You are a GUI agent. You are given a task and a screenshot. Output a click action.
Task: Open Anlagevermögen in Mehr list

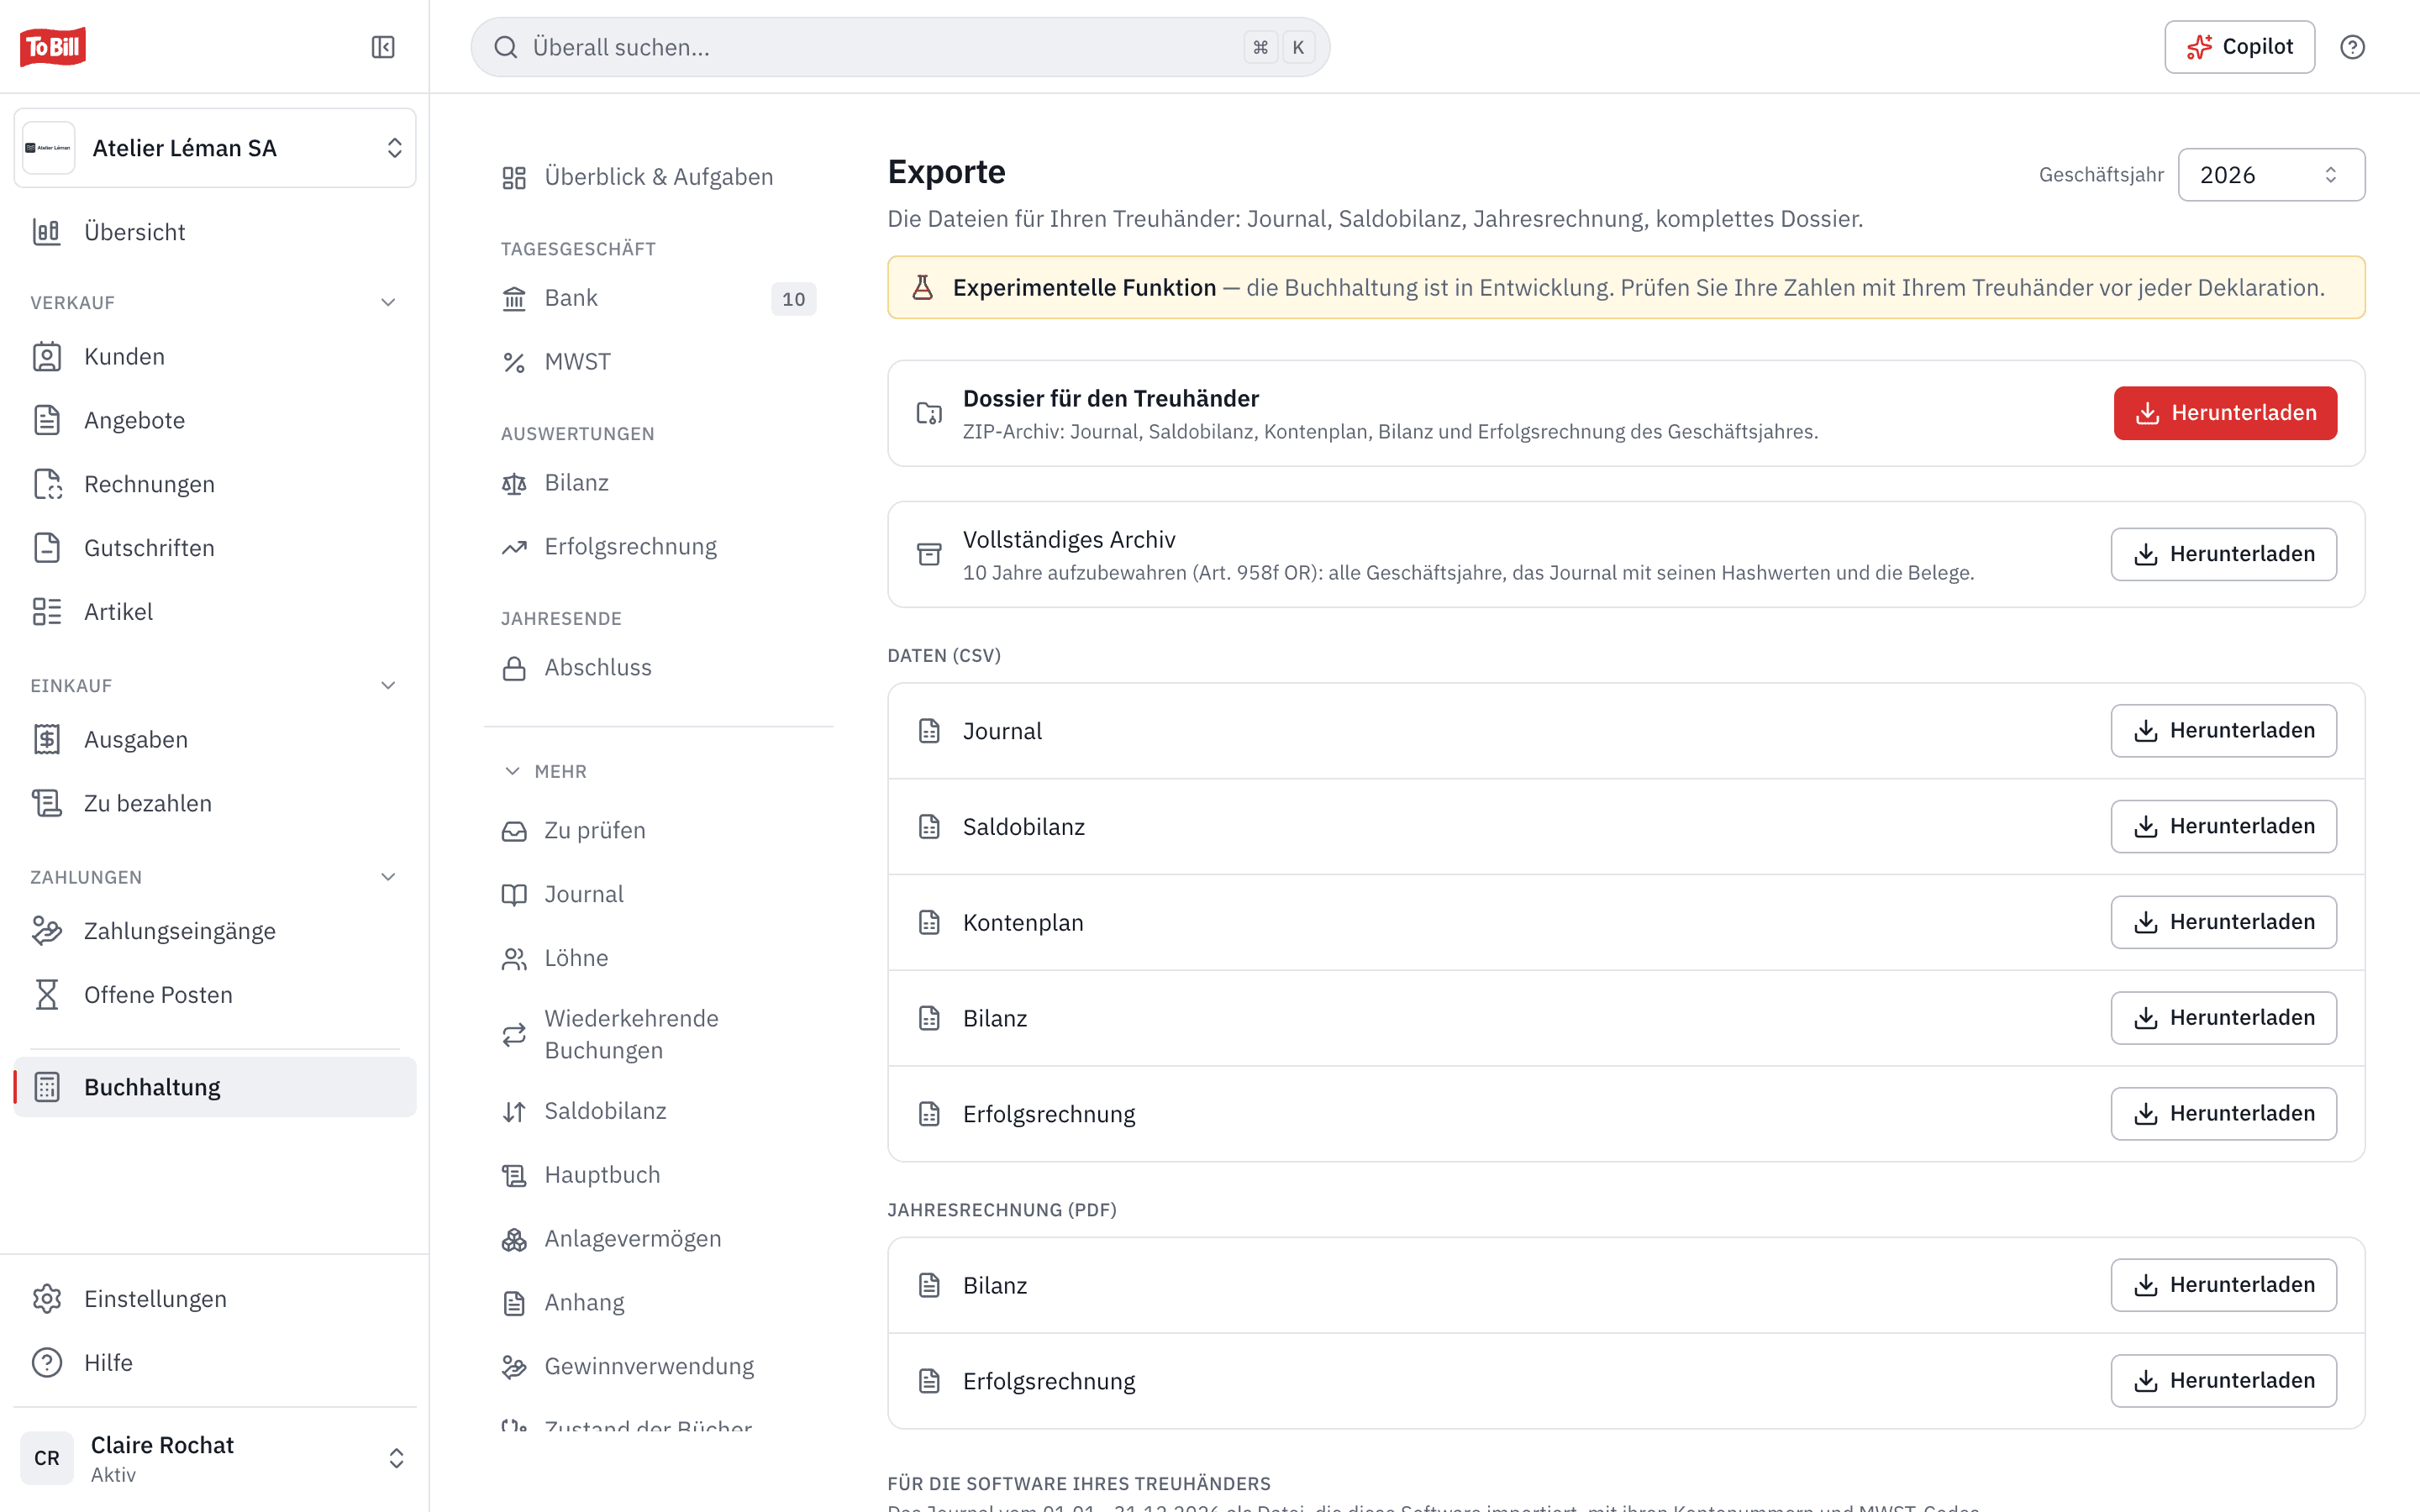coord(659,1239)
